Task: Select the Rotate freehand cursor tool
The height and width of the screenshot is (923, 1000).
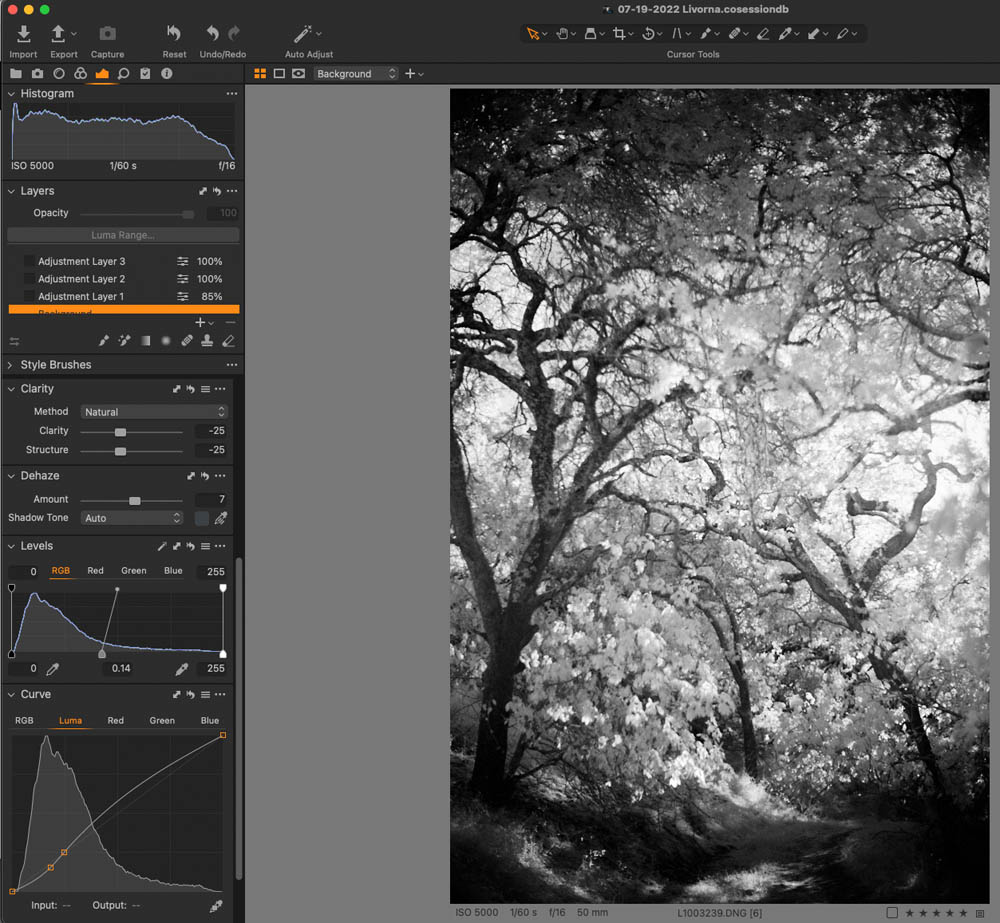Action: [x=648, y=34]
